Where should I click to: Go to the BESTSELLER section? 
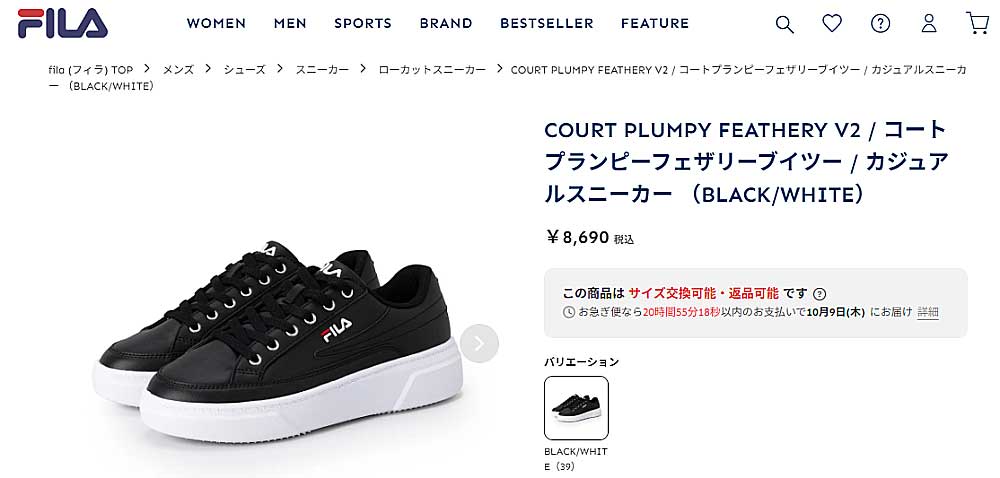(547, 23)
